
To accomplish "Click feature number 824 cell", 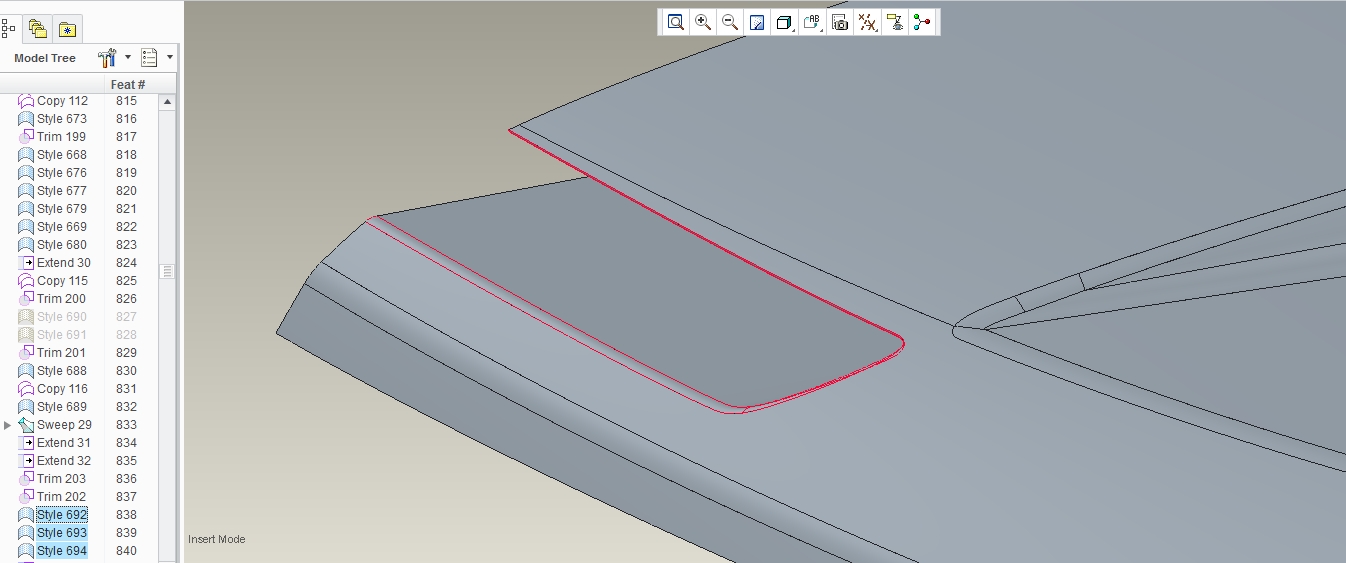I will click(x=126, y=263).
